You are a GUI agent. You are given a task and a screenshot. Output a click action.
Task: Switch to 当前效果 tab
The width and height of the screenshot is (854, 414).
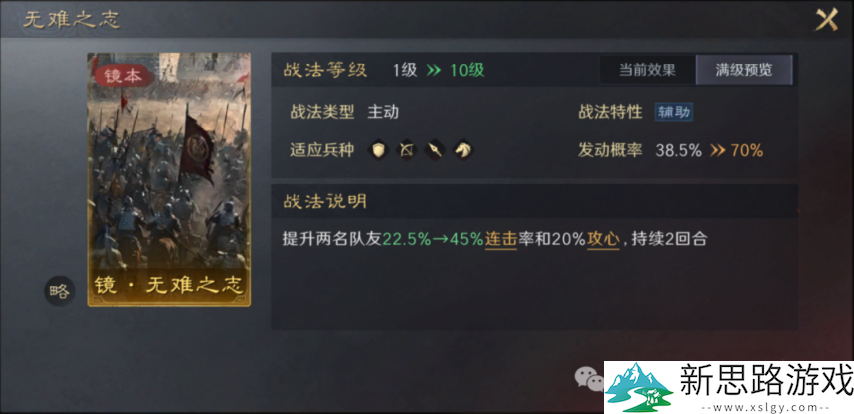(648, 70)
